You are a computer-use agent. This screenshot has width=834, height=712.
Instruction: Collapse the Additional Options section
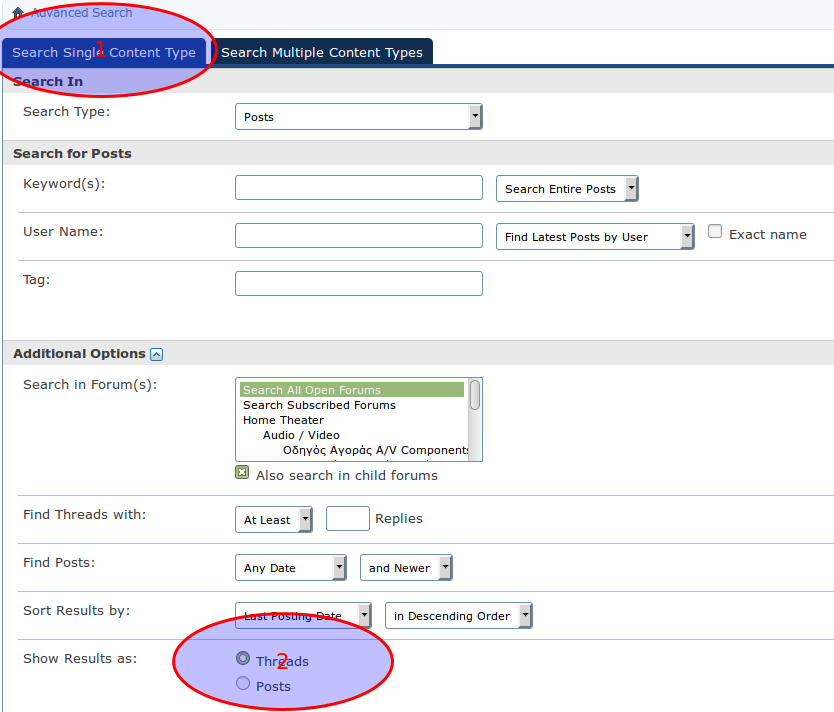click(x=157, y=354)
